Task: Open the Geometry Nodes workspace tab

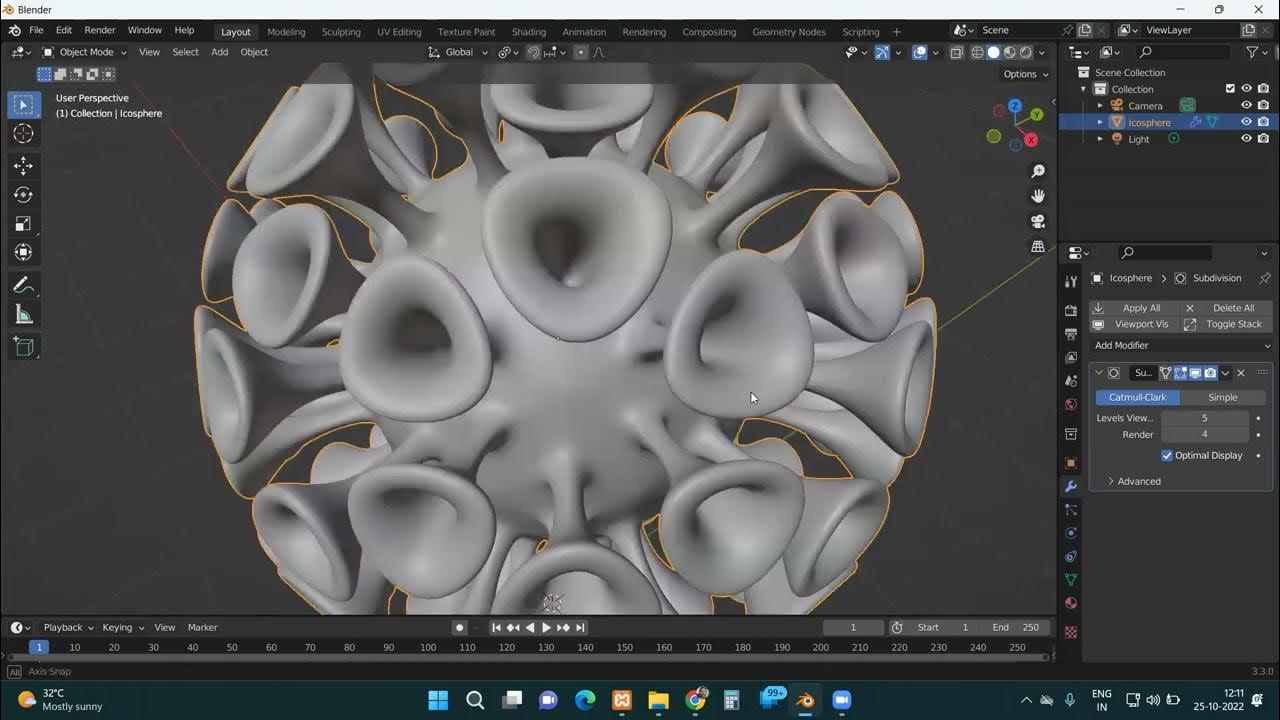Action: (x=789, y=31)
